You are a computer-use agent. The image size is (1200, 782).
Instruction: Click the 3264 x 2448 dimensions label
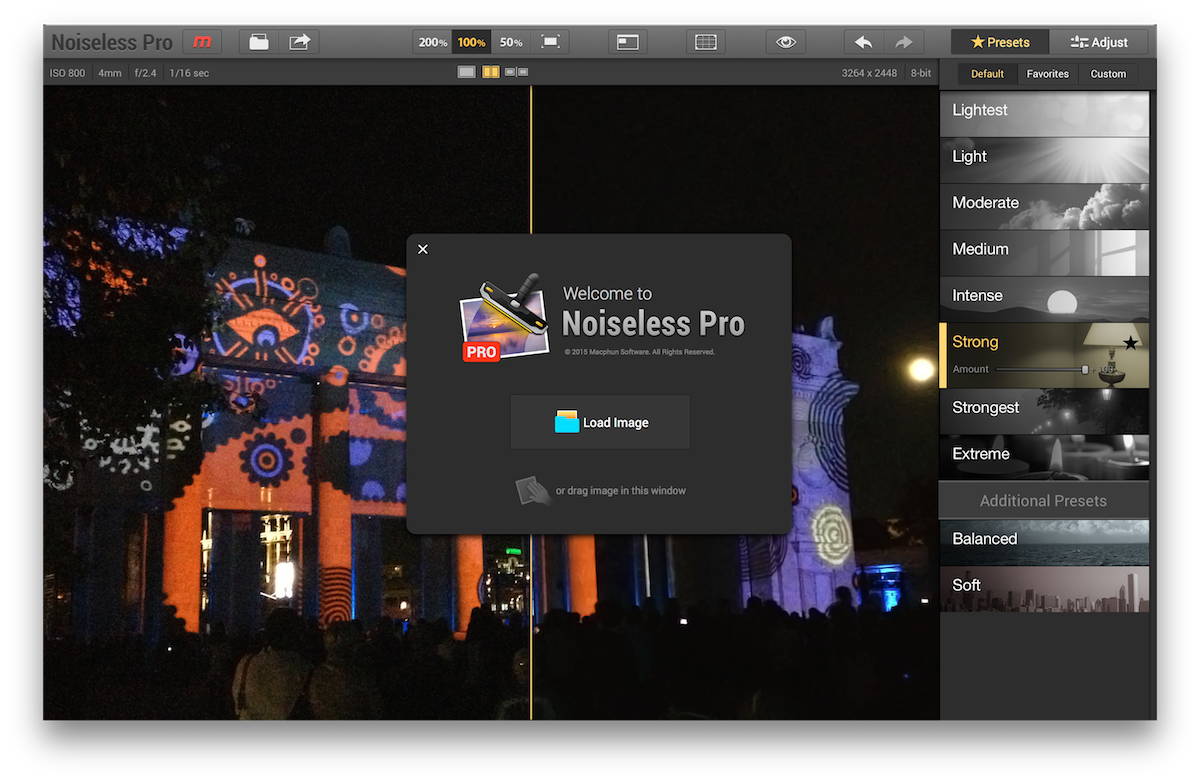[x=870, y=73]
